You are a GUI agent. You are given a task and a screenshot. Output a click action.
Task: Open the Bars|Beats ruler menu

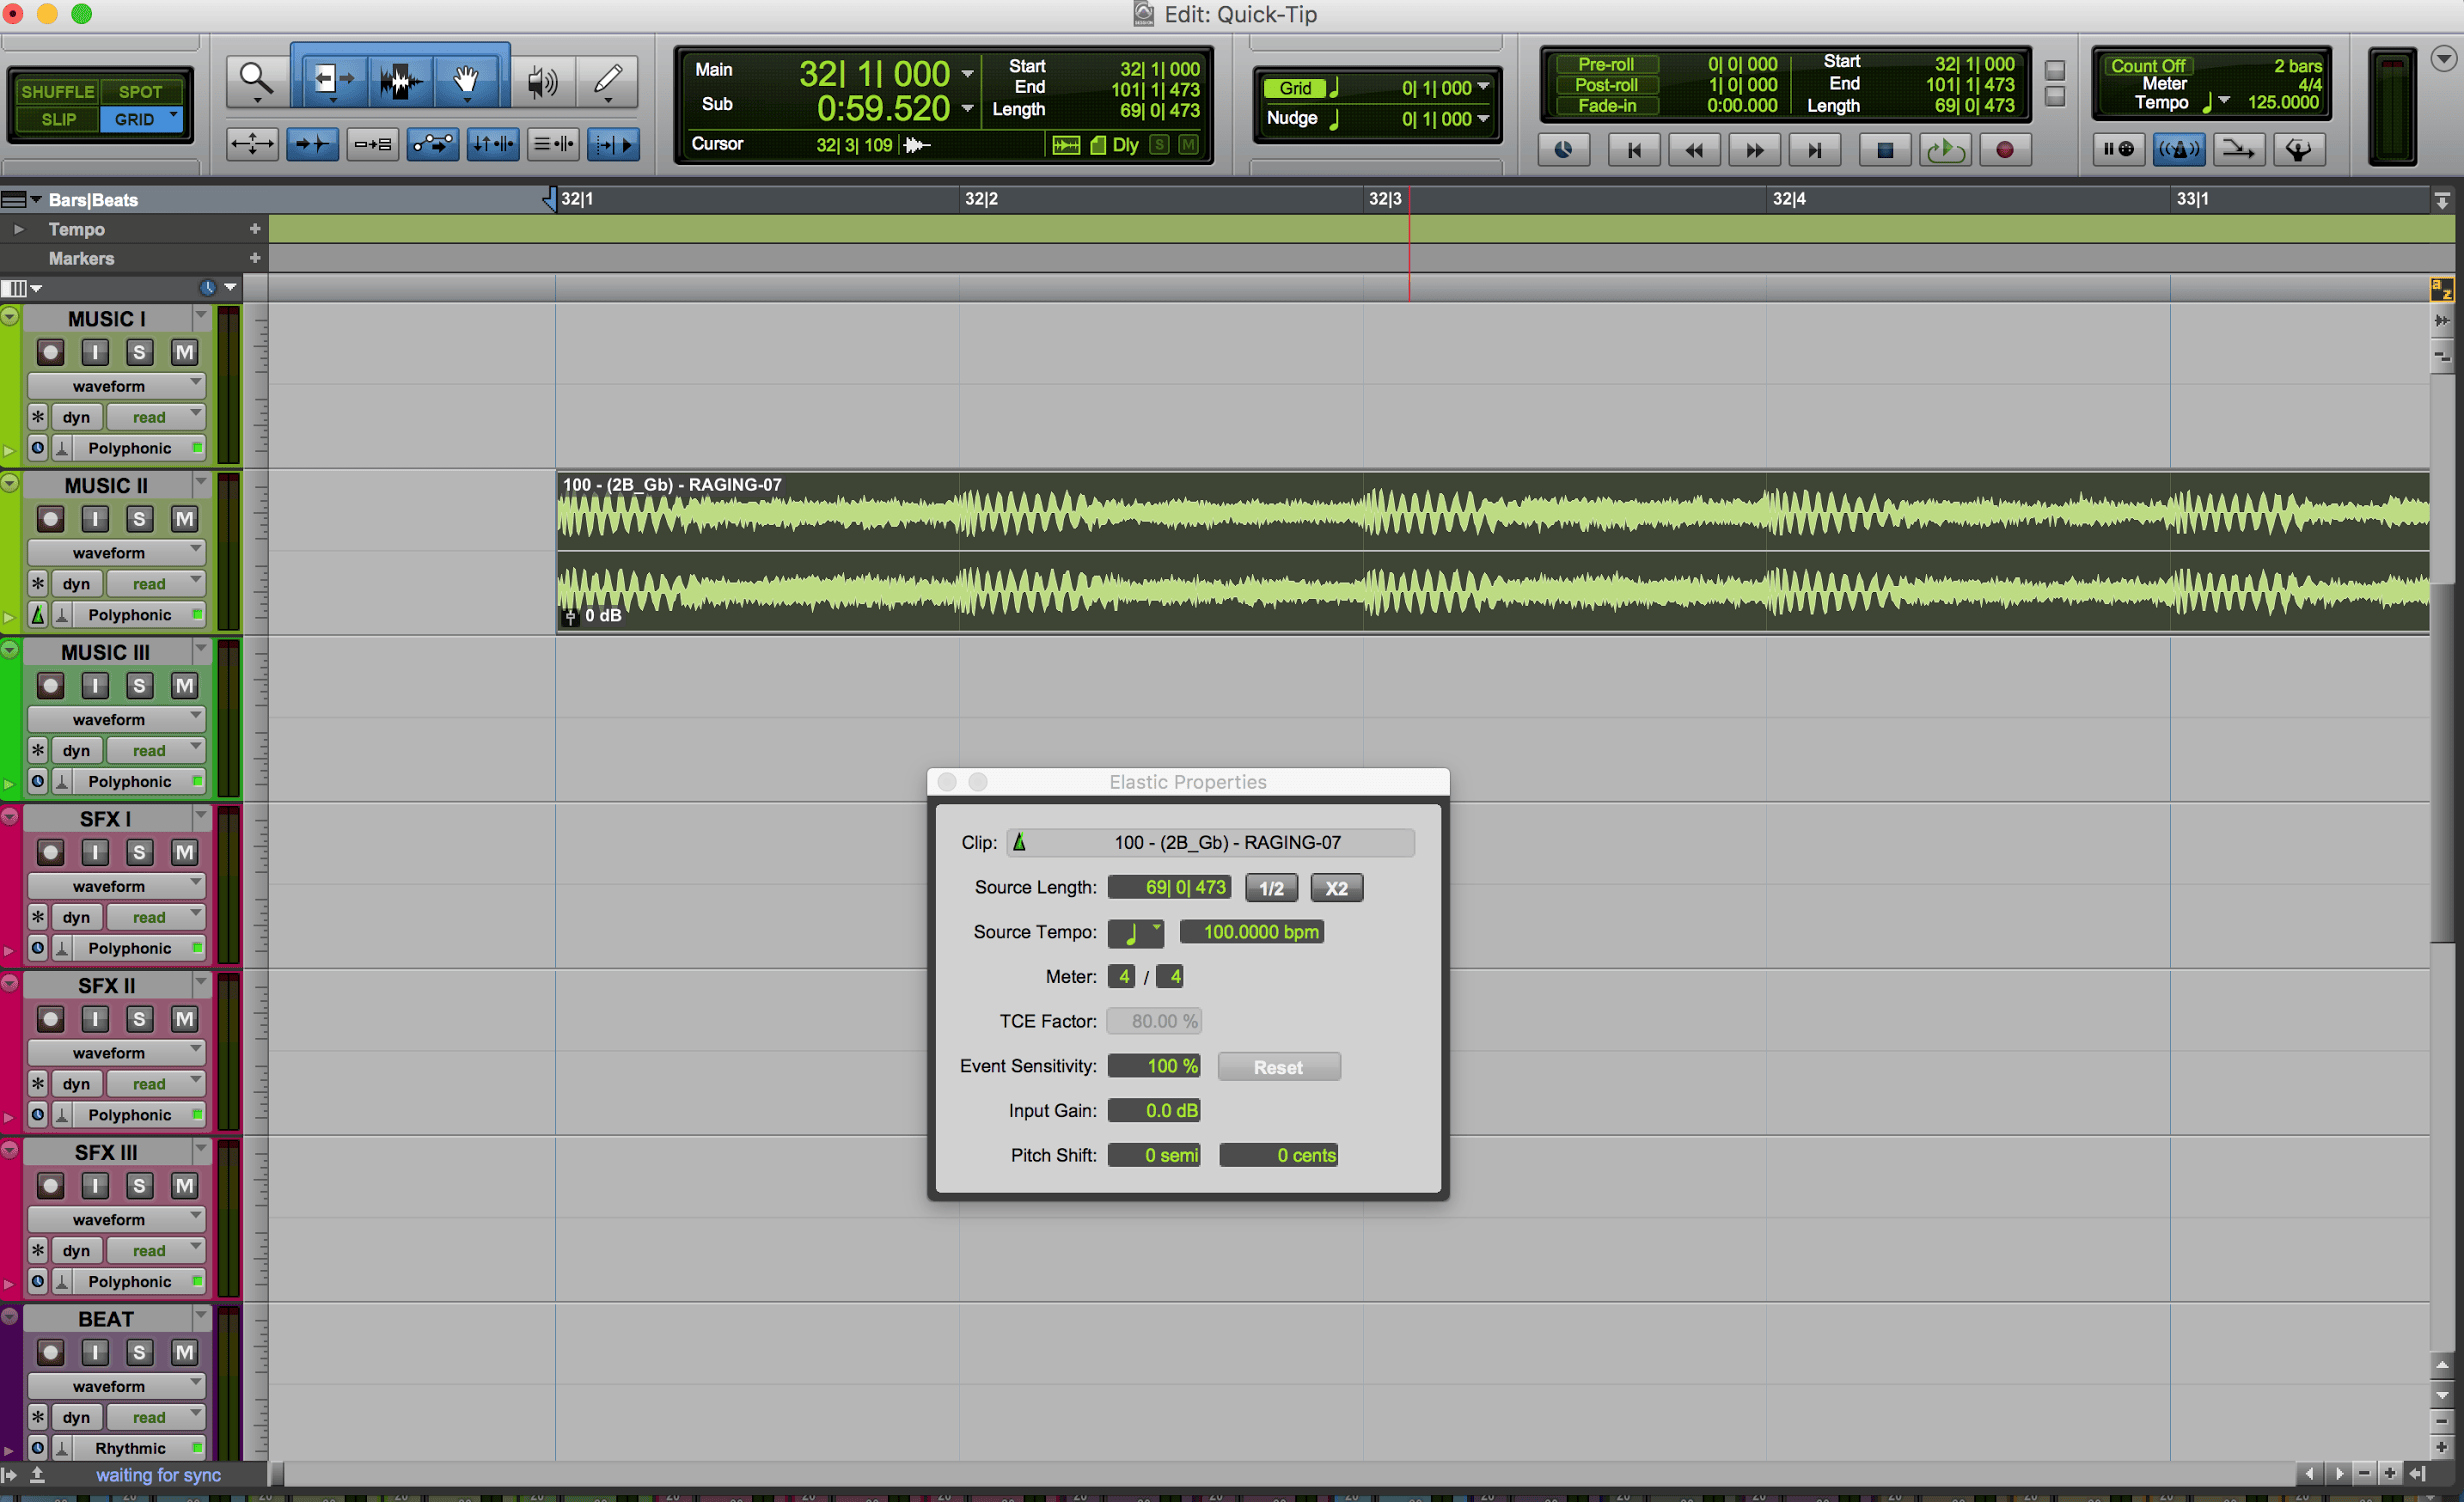coord(21,200)
